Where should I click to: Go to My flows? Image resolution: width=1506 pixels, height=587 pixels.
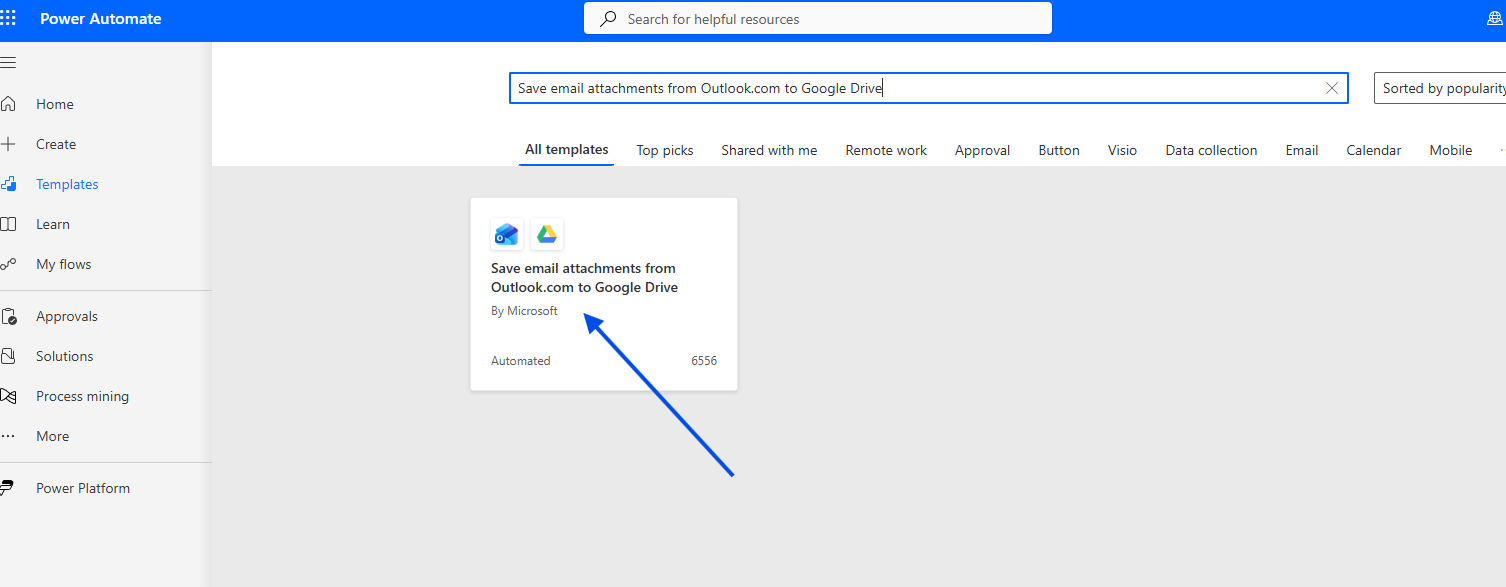[x=63, y=264]
